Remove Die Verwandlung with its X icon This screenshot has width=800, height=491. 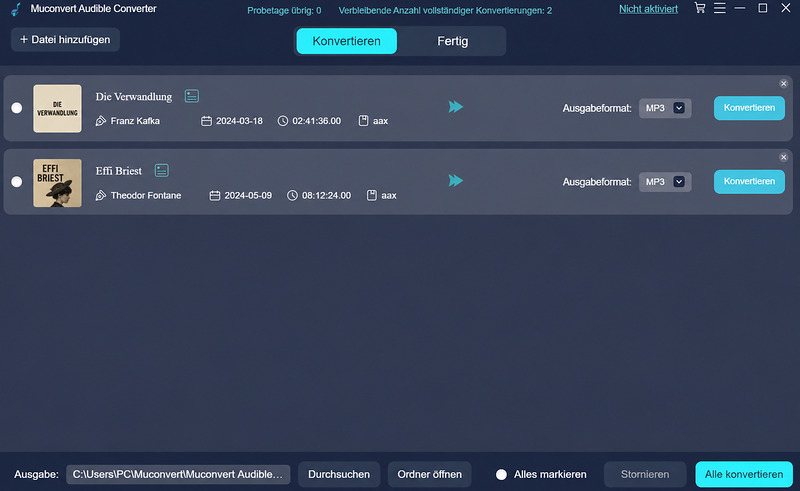pos(784,84)
